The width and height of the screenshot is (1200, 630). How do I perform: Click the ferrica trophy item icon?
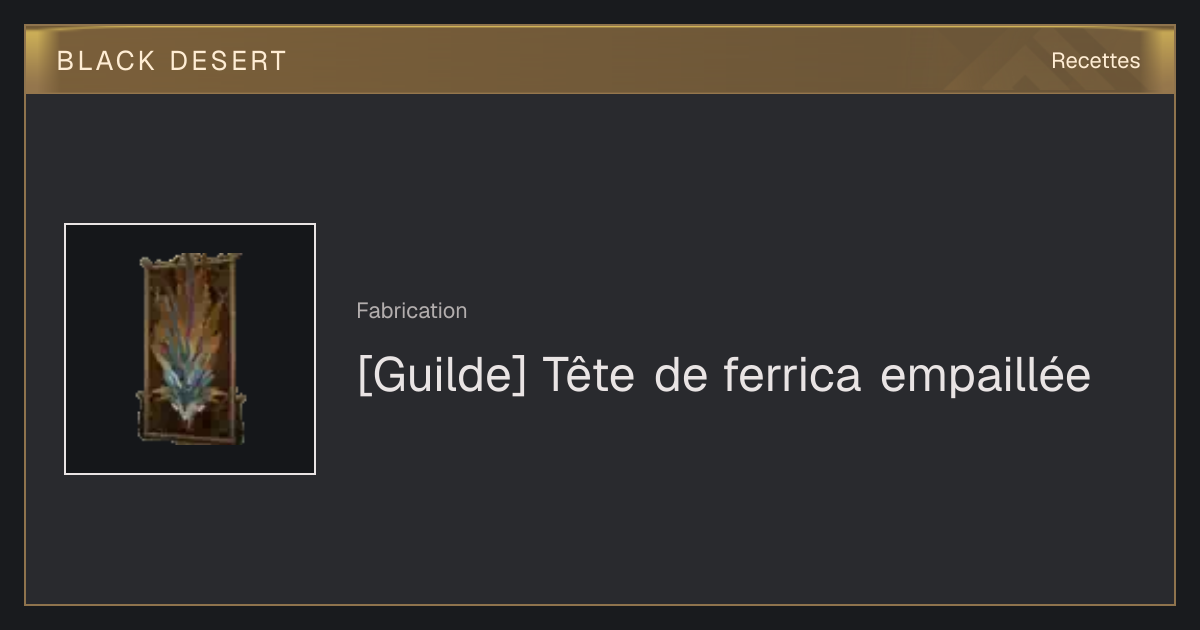tap(190, 349)
